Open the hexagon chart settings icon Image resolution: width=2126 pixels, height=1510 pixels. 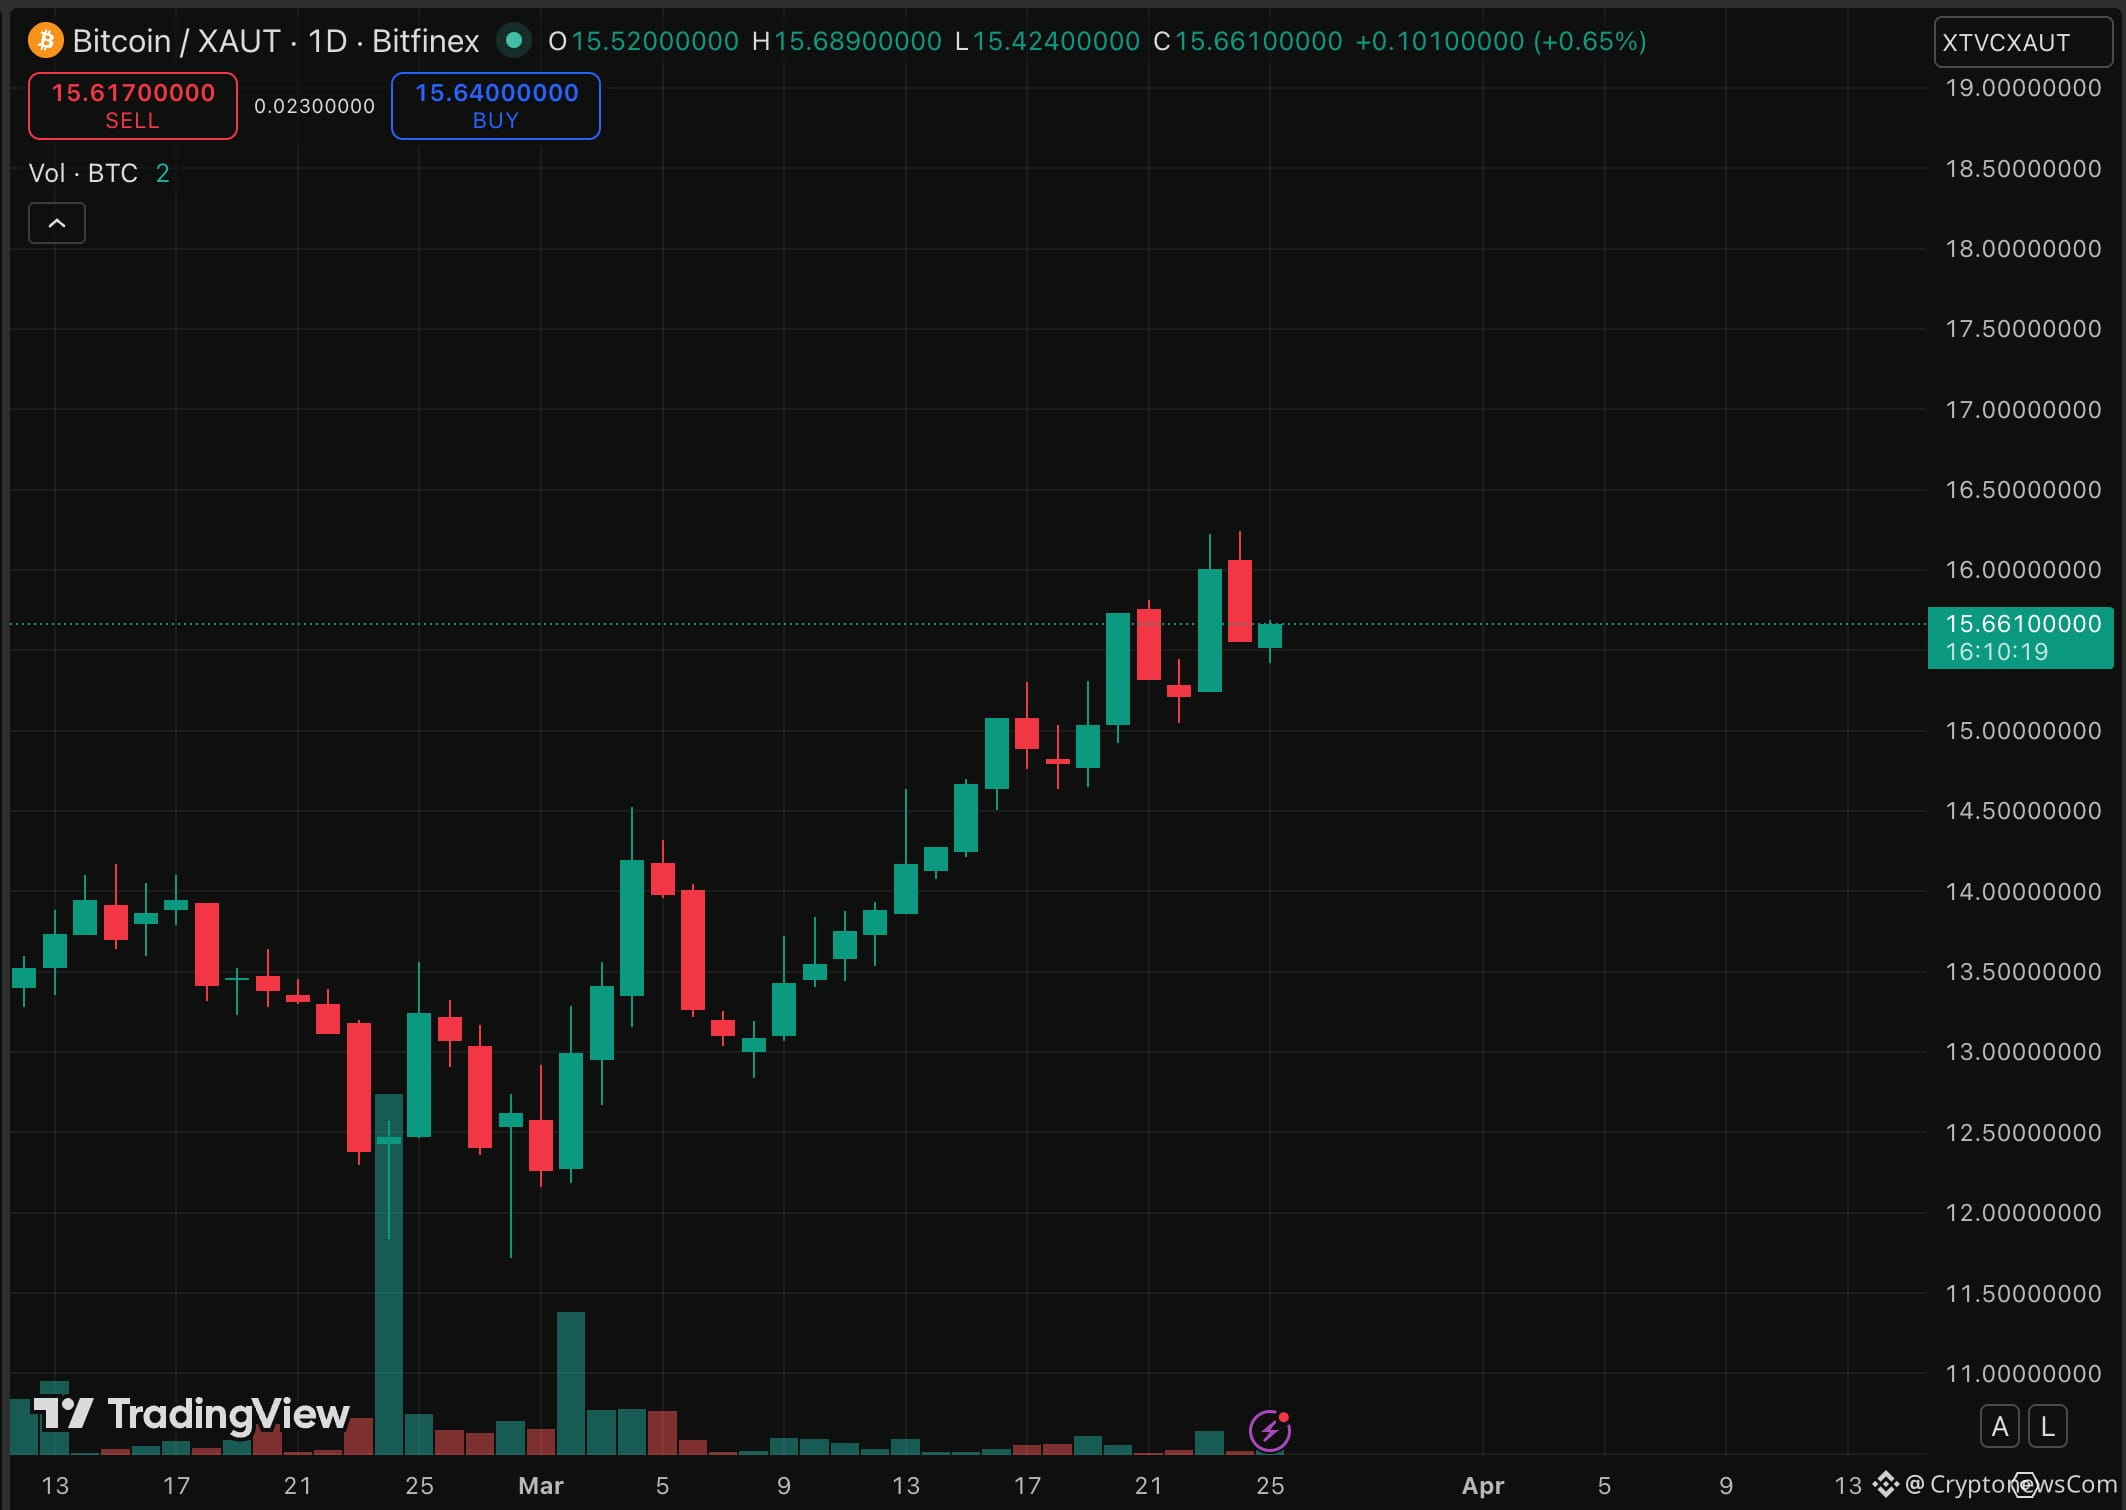pos(2025,1483)
